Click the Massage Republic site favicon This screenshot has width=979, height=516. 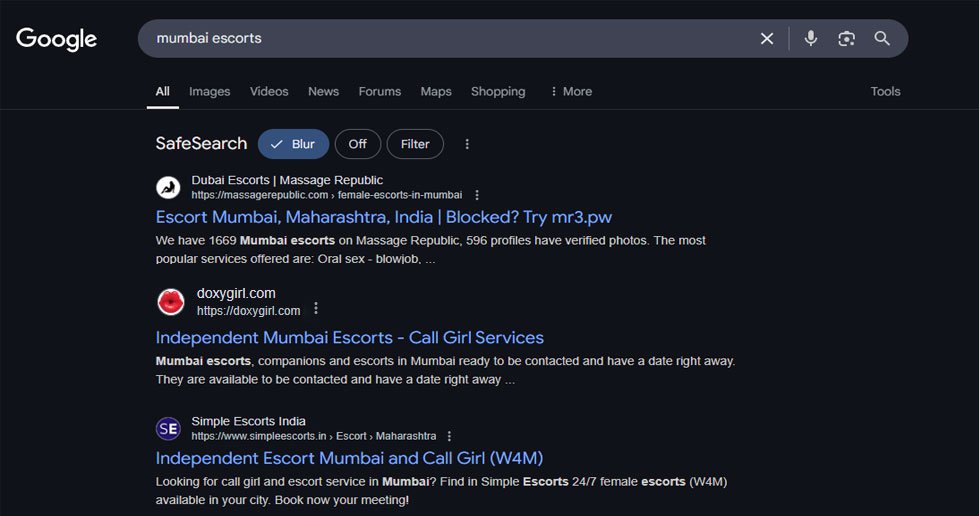(168, 187)
